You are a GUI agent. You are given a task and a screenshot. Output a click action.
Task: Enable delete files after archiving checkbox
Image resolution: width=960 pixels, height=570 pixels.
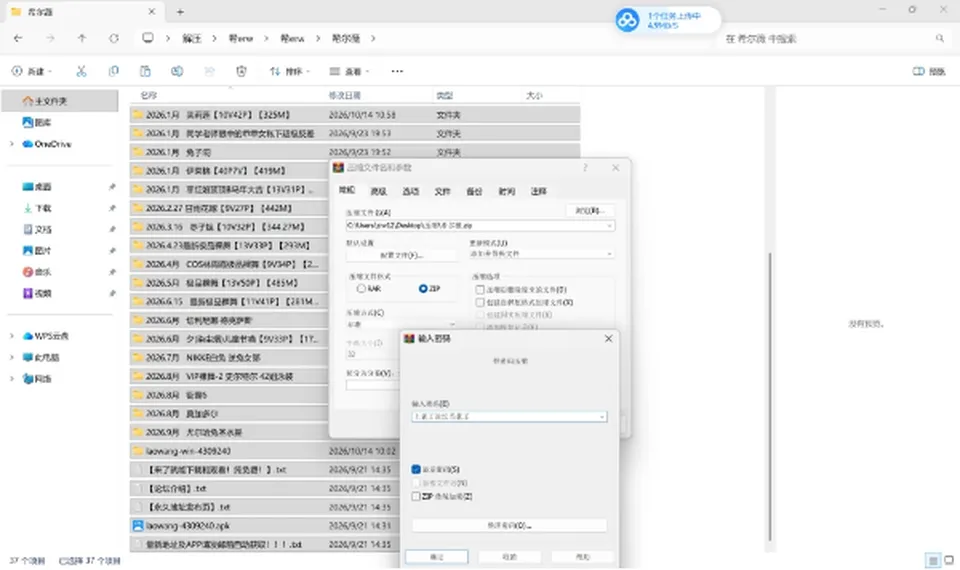click(480, 290)
